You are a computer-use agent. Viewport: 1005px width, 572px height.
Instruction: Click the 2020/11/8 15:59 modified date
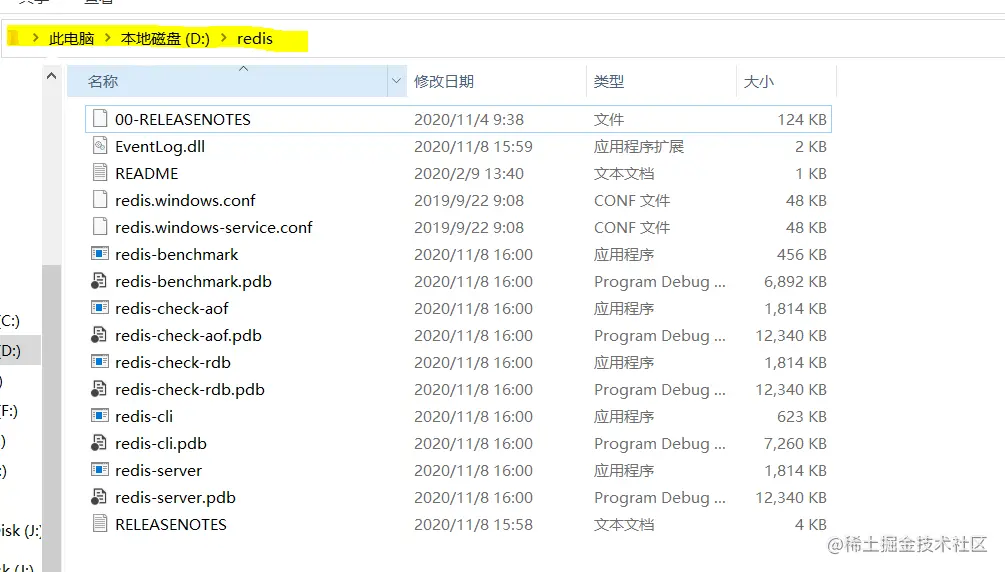473,146
